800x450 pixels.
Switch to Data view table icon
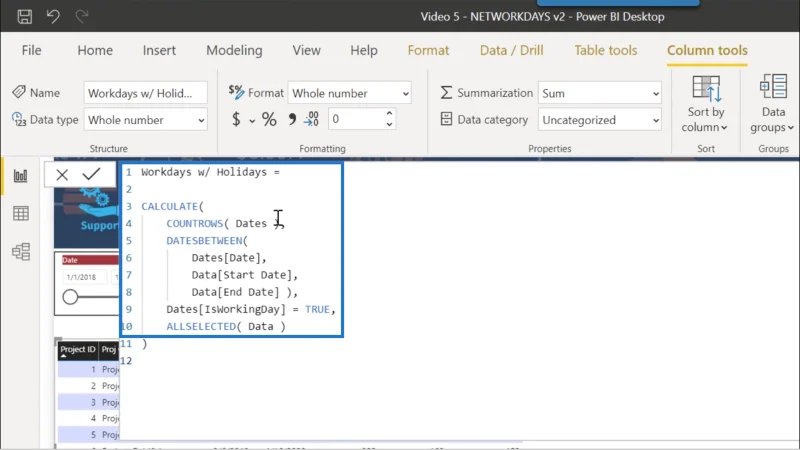click(20, 213)
